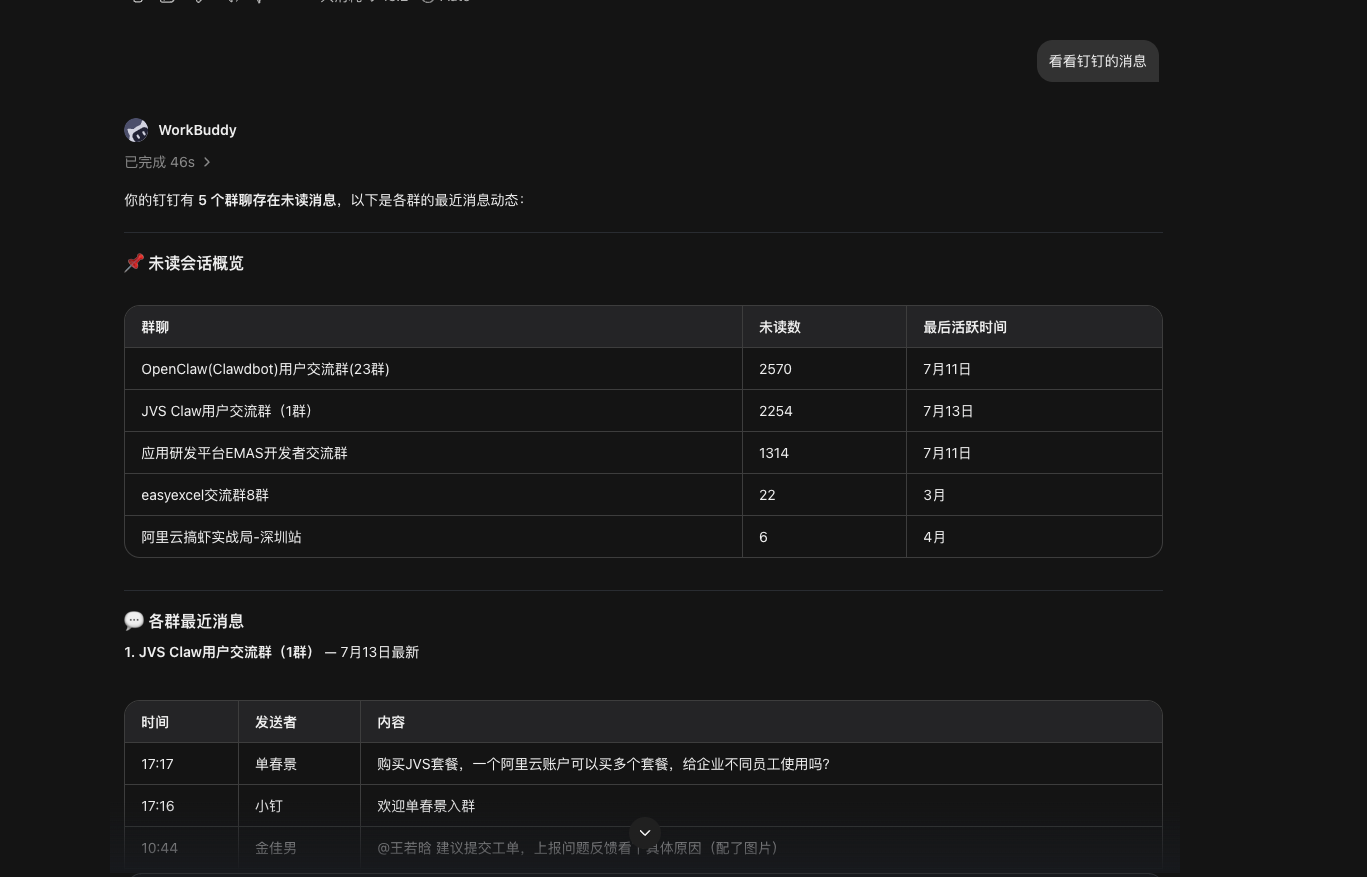Click the 各群最近消息 heading text
Viewport: 1367px width, 877px height.
[196, 621]
